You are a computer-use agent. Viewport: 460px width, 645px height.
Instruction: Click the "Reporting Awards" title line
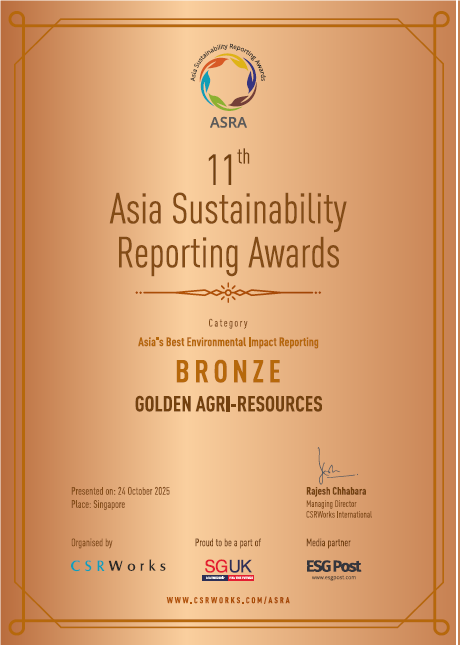click(229, 254)
